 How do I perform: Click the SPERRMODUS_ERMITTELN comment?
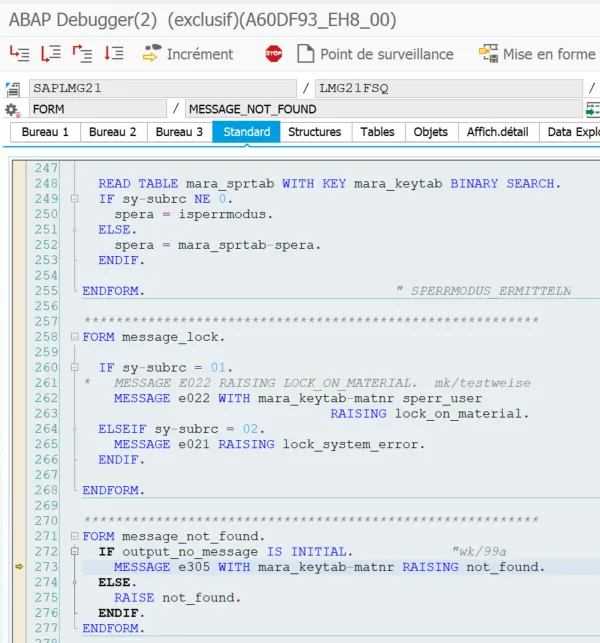click(491, 291)
